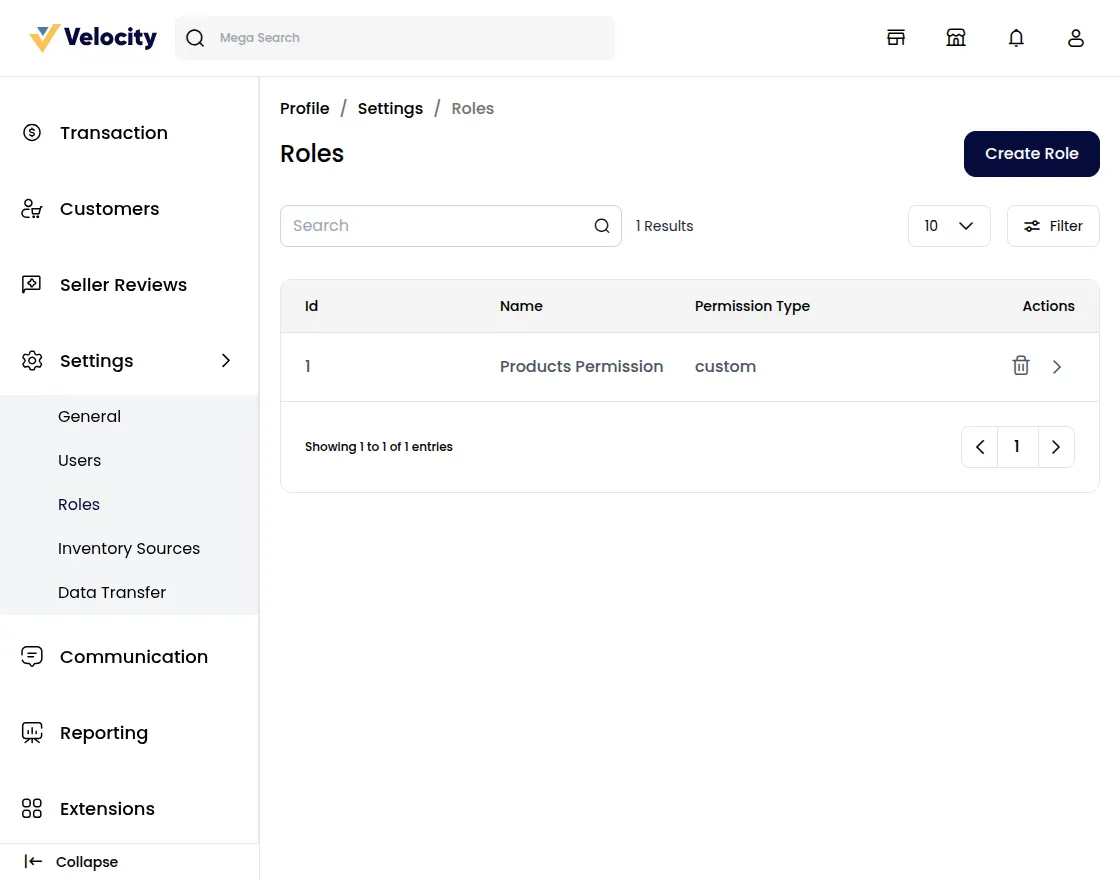This screenshot has width=1120, height=880.
Task: Click the storefront icon in header
Action: point(896,38)
